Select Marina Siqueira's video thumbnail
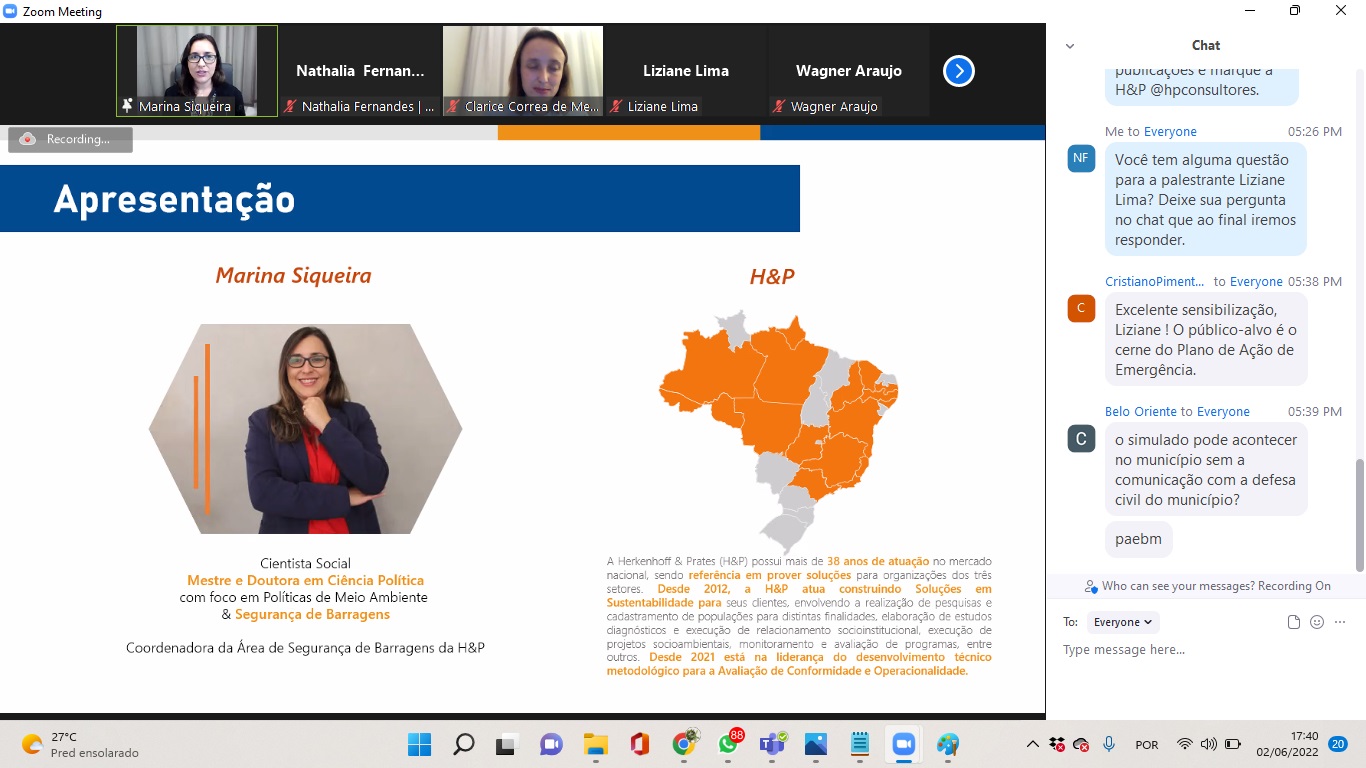Image resolution: width=1366 pixels, height=768 pixels. pos(197,71)
